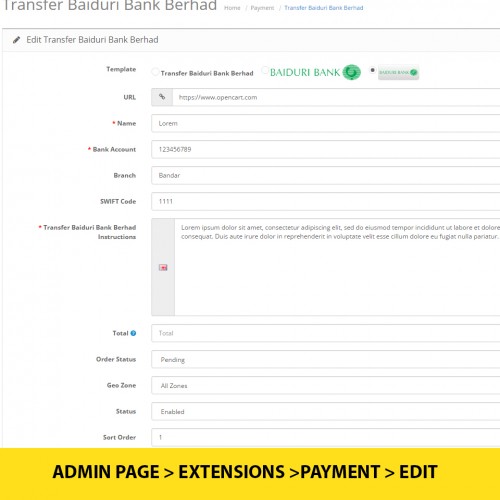Select the large Baiduri Bank logo template radio
This screenshot has height=500, width=500.
(265, 70)
